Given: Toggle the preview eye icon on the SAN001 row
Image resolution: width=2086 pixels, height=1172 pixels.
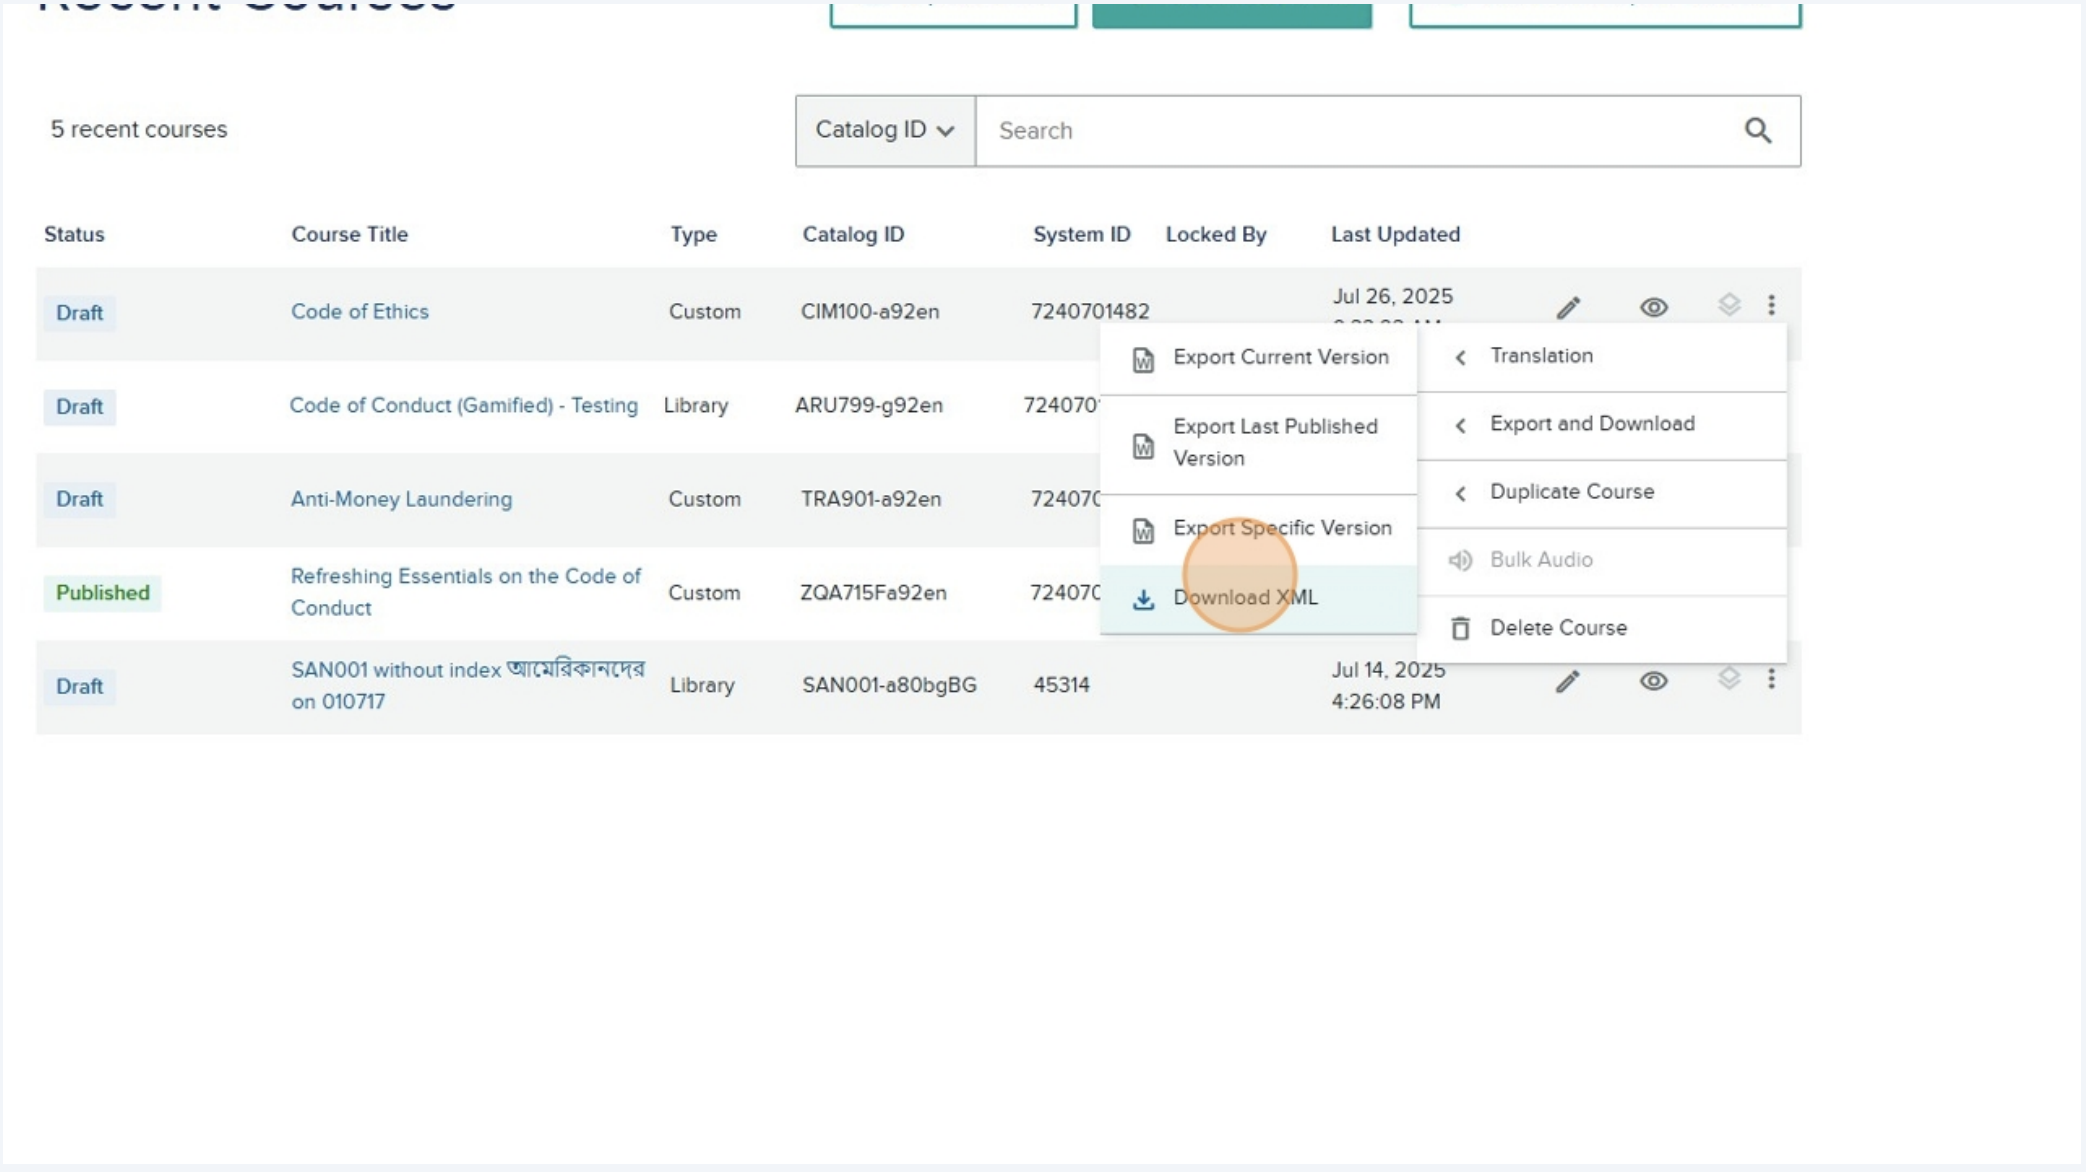Looking at the screenshot, I should [1652, 682].
